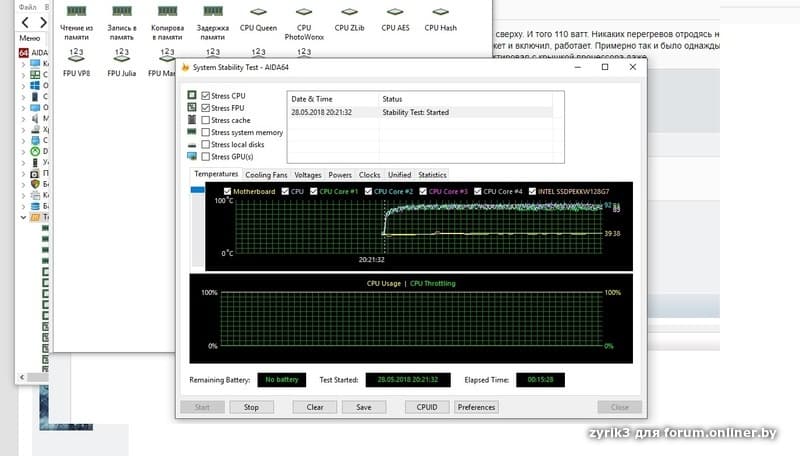Click the CPU chip icon beside Stress CPU
Screen dimensions: 800x456
coord(192,95)
